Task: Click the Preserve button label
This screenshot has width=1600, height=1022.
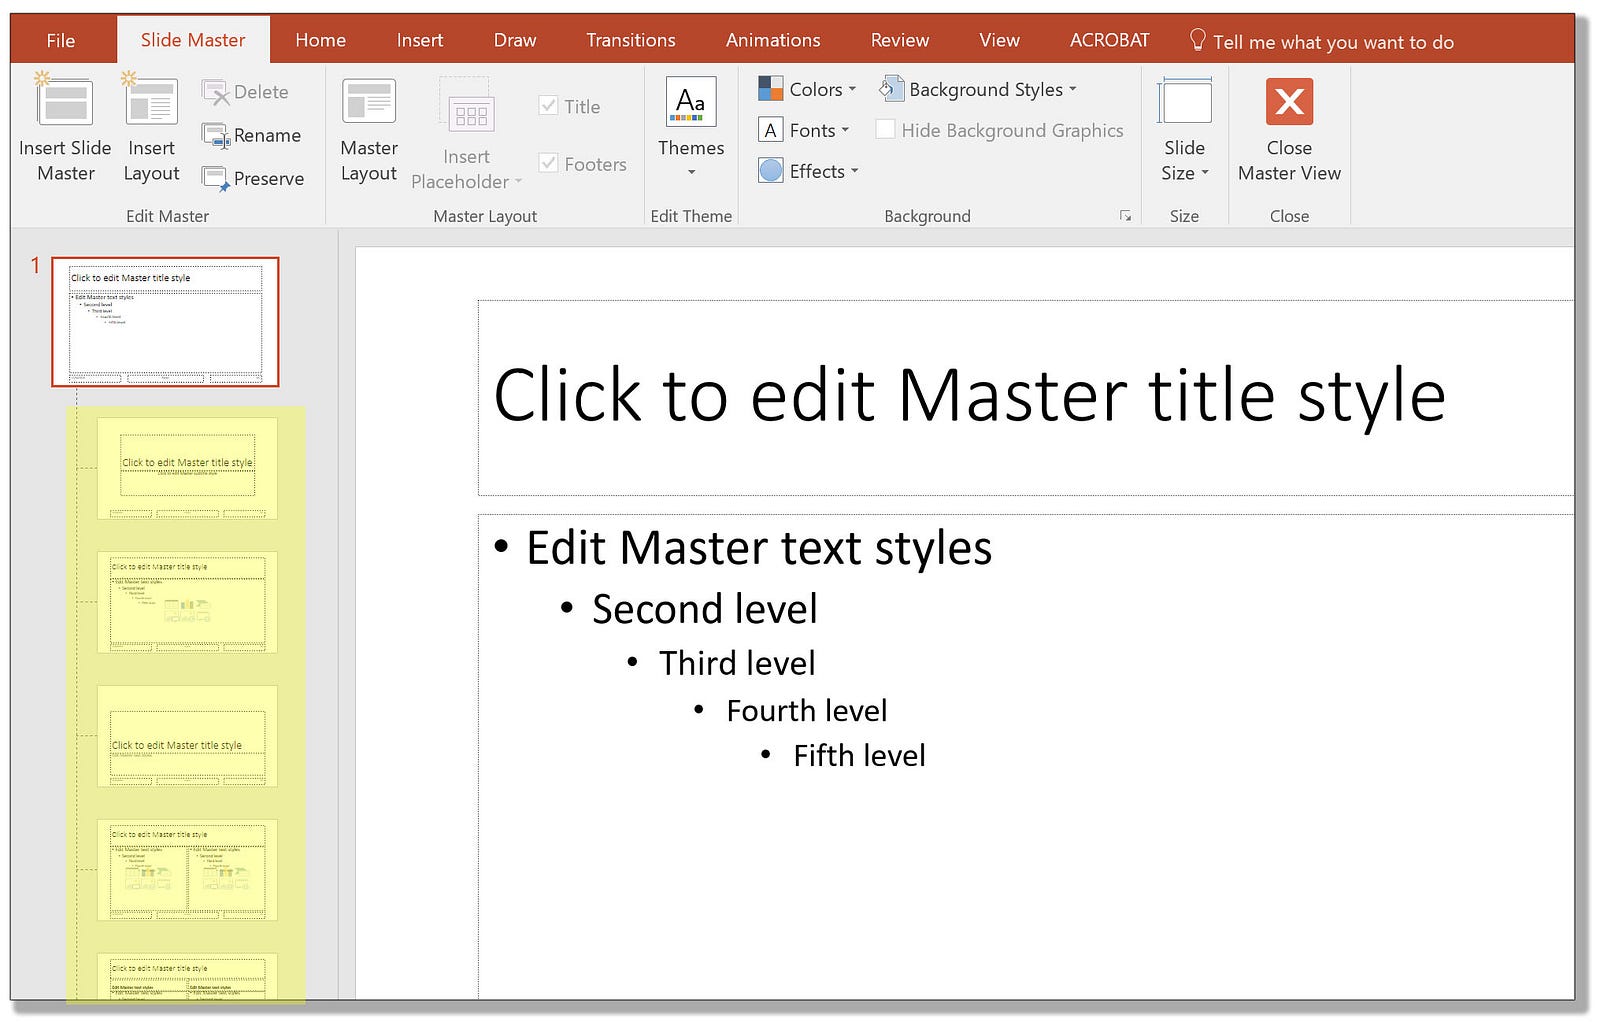Action: click(x=269, y=178)
